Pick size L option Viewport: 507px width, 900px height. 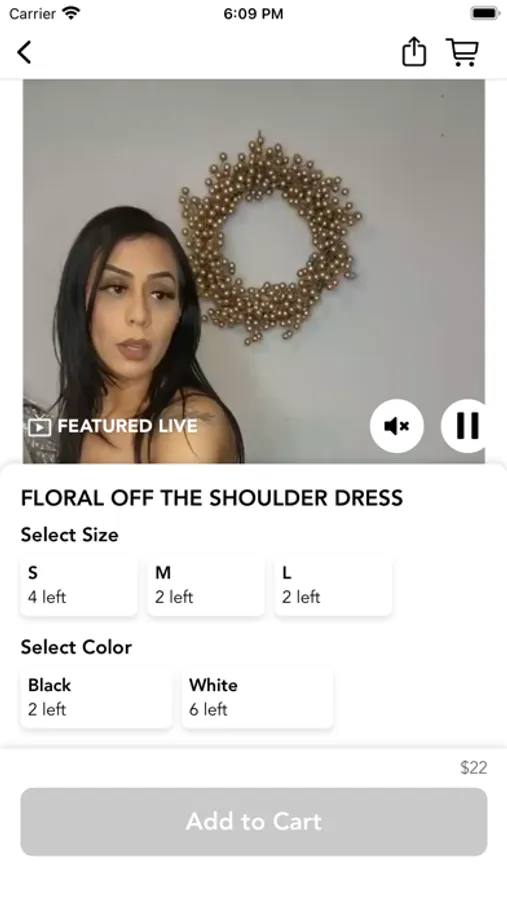pyautogui.click(x=334, y=585)
